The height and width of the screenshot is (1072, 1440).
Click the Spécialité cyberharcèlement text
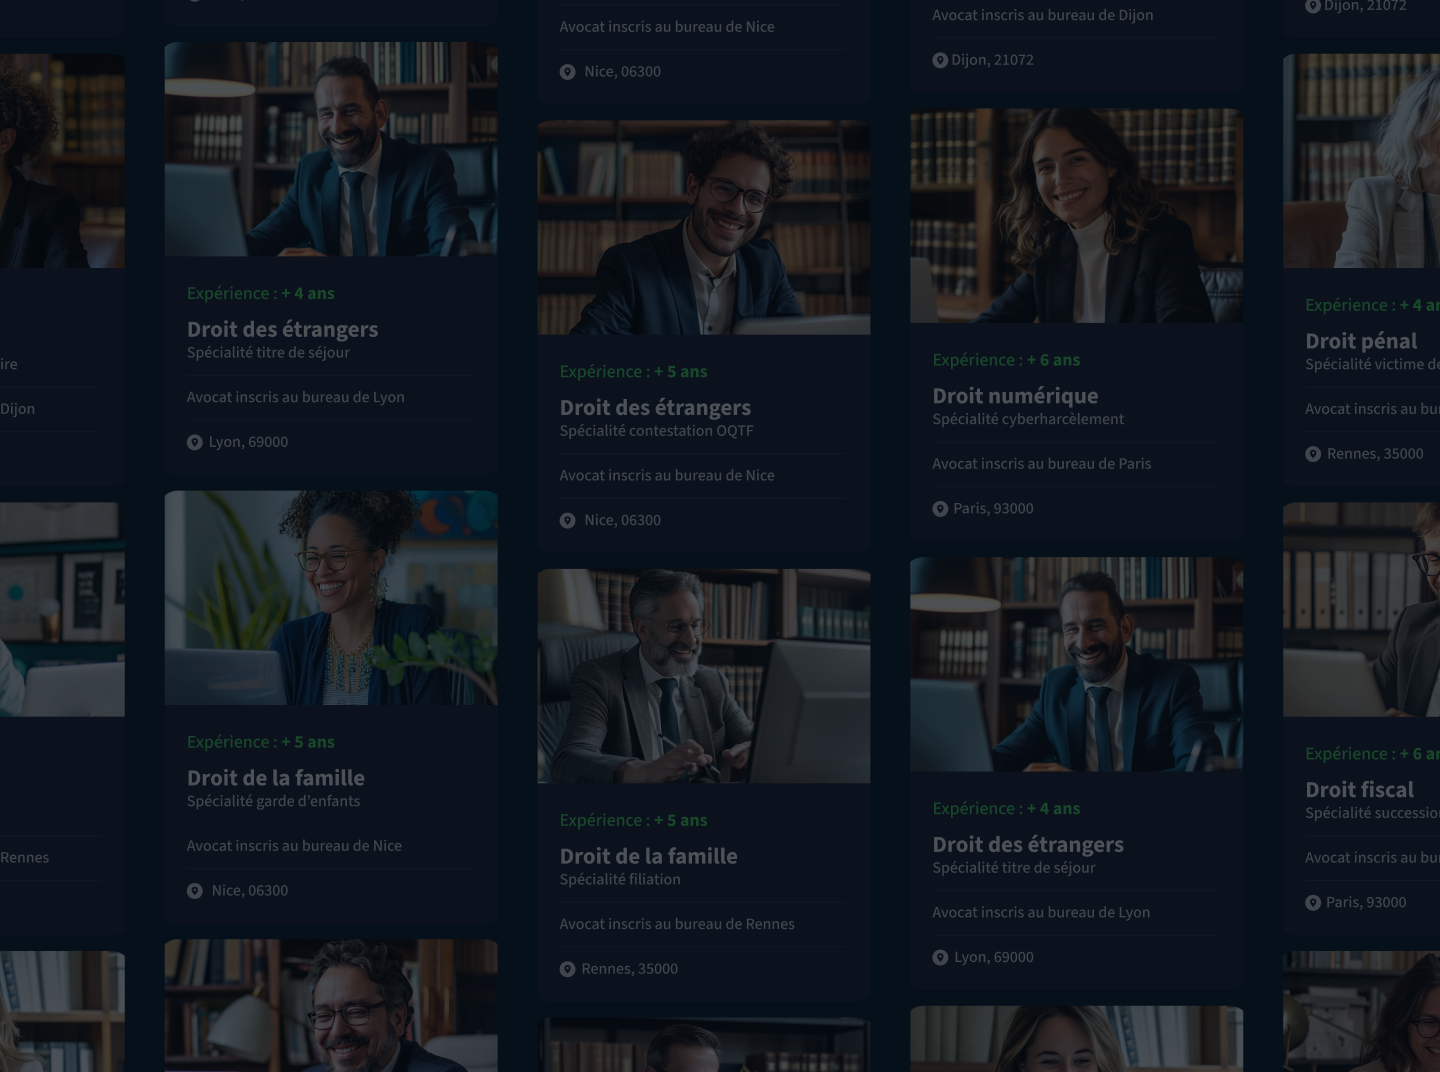tap(1028, 419)
